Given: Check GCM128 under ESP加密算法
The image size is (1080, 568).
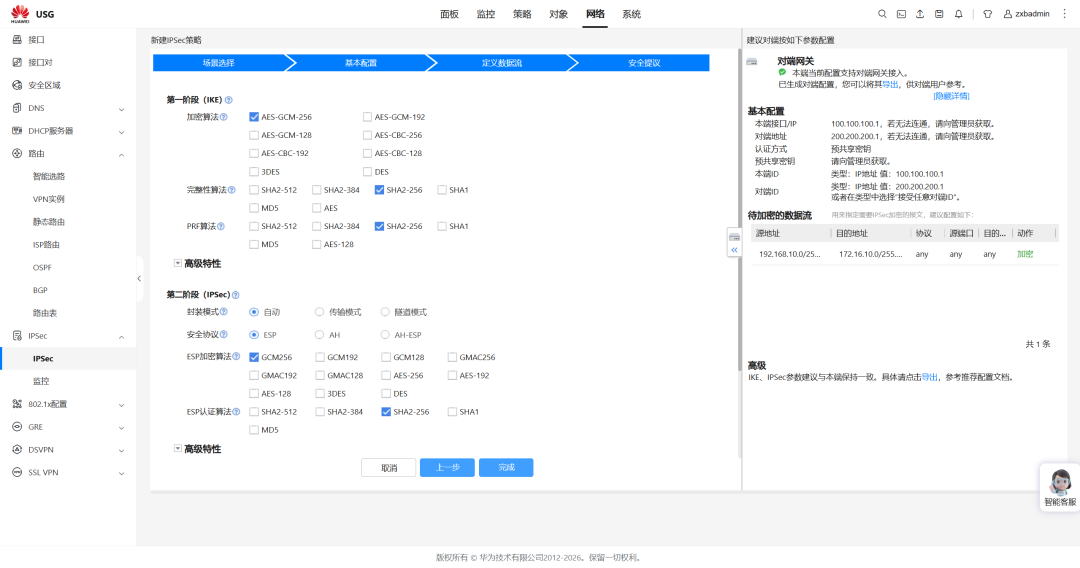Looking at the screenshot, I should click(386, 357).
